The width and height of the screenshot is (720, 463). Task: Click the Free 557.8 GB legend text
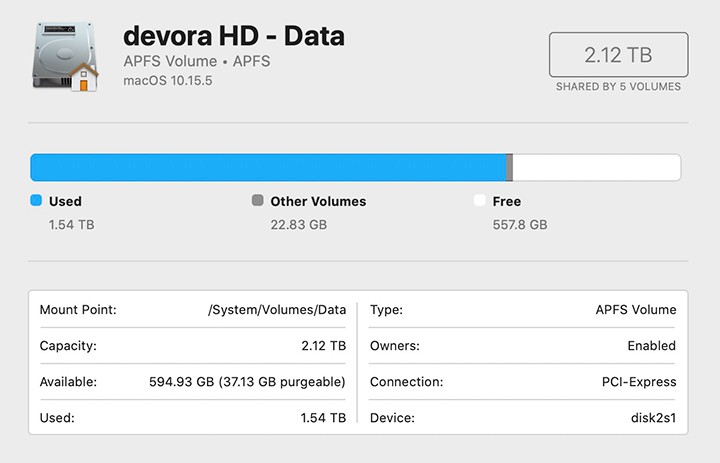(520, 225)
